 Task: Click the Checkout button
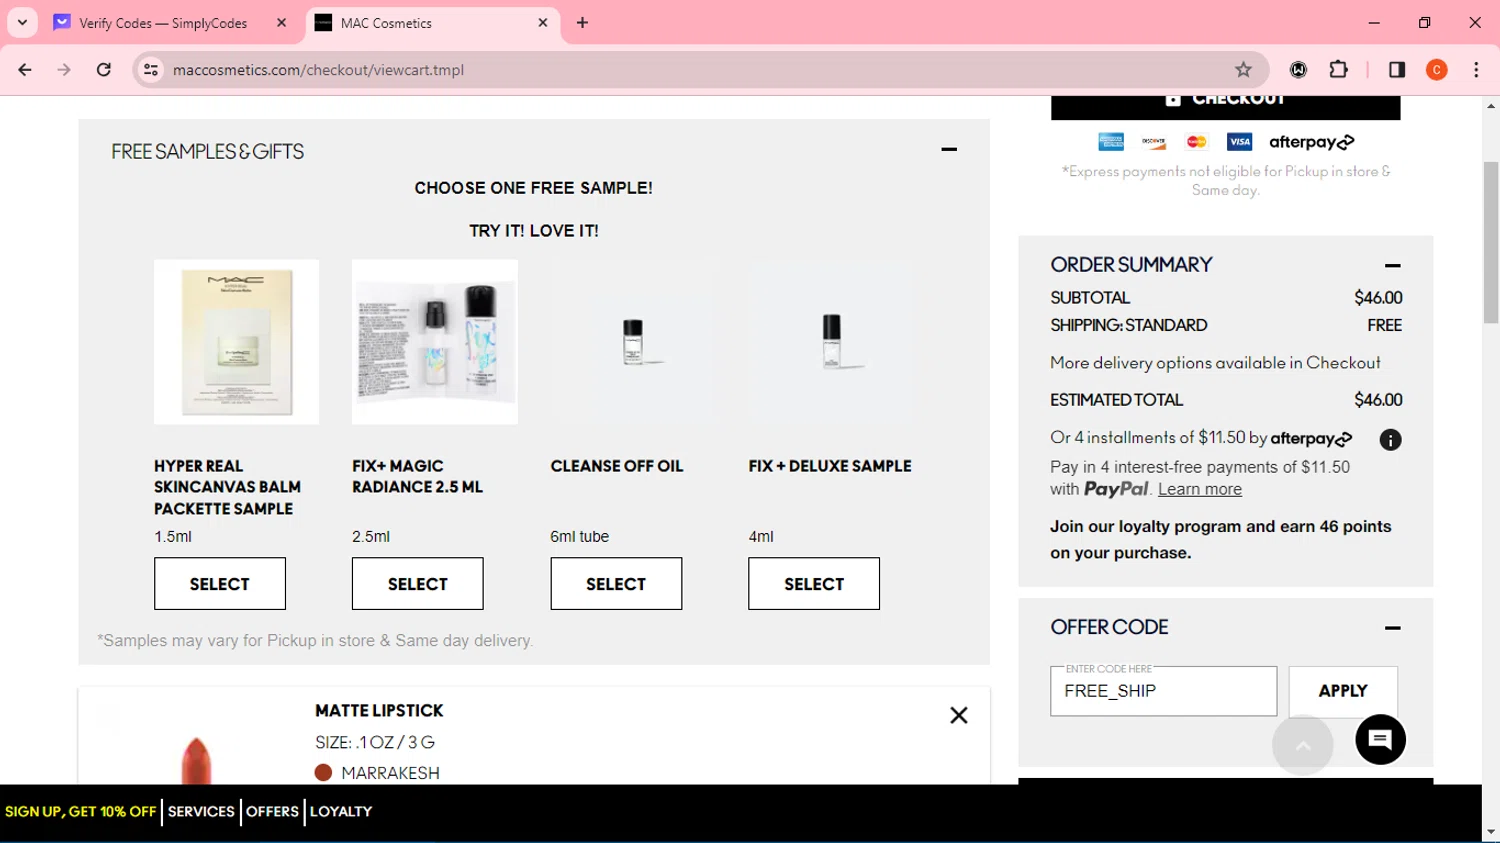1225,105
